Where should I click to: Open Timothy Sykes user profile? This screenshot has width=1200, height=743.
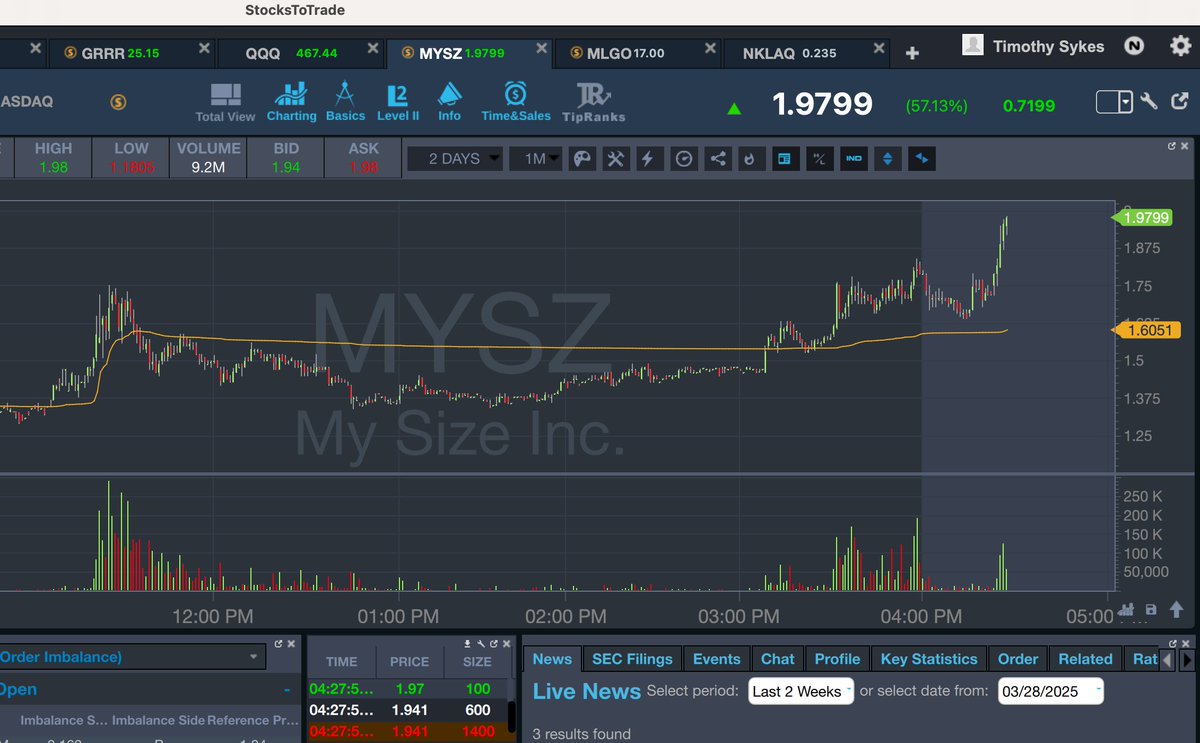click(x=1034, y=46)
